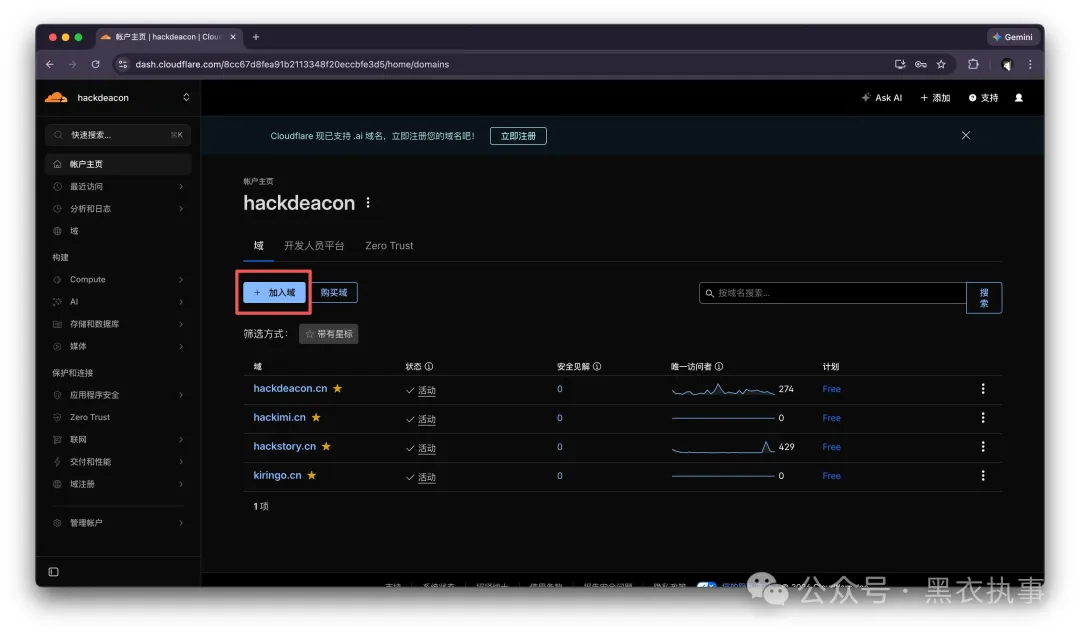
Task: Toggle the star on hackimi.cn
Action: point(316,417)
